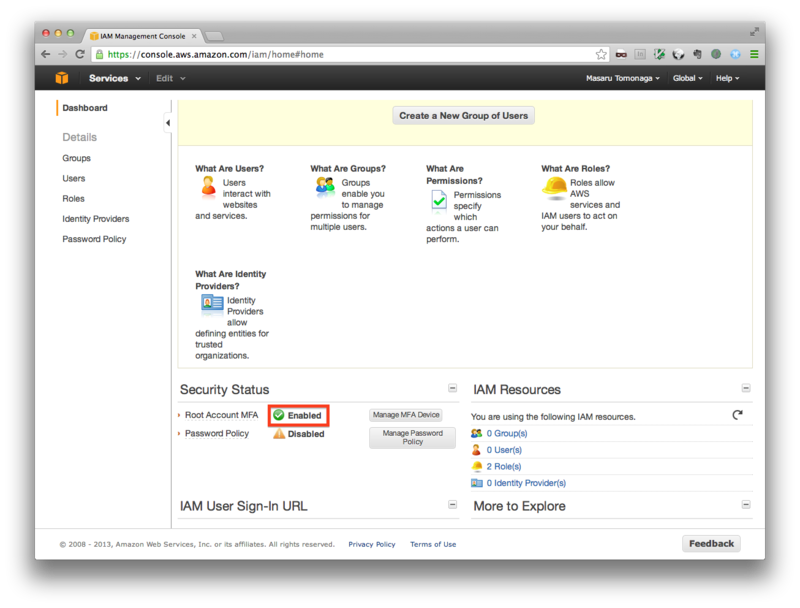Open the 2 Role(s) link
Screen dimensions: 800x608
point(504,466)
